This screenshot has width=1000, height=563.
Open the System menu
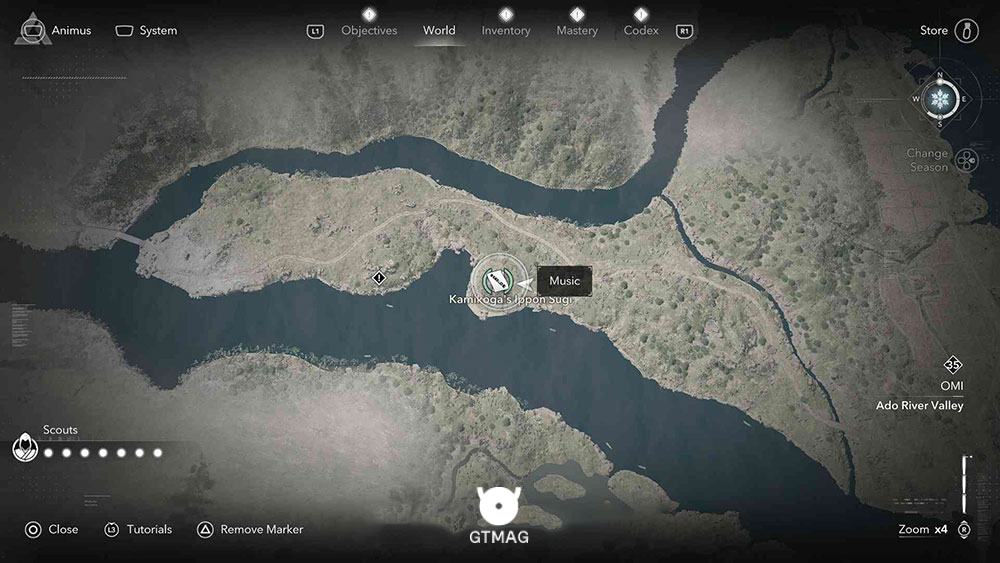[x=146, y=31]
